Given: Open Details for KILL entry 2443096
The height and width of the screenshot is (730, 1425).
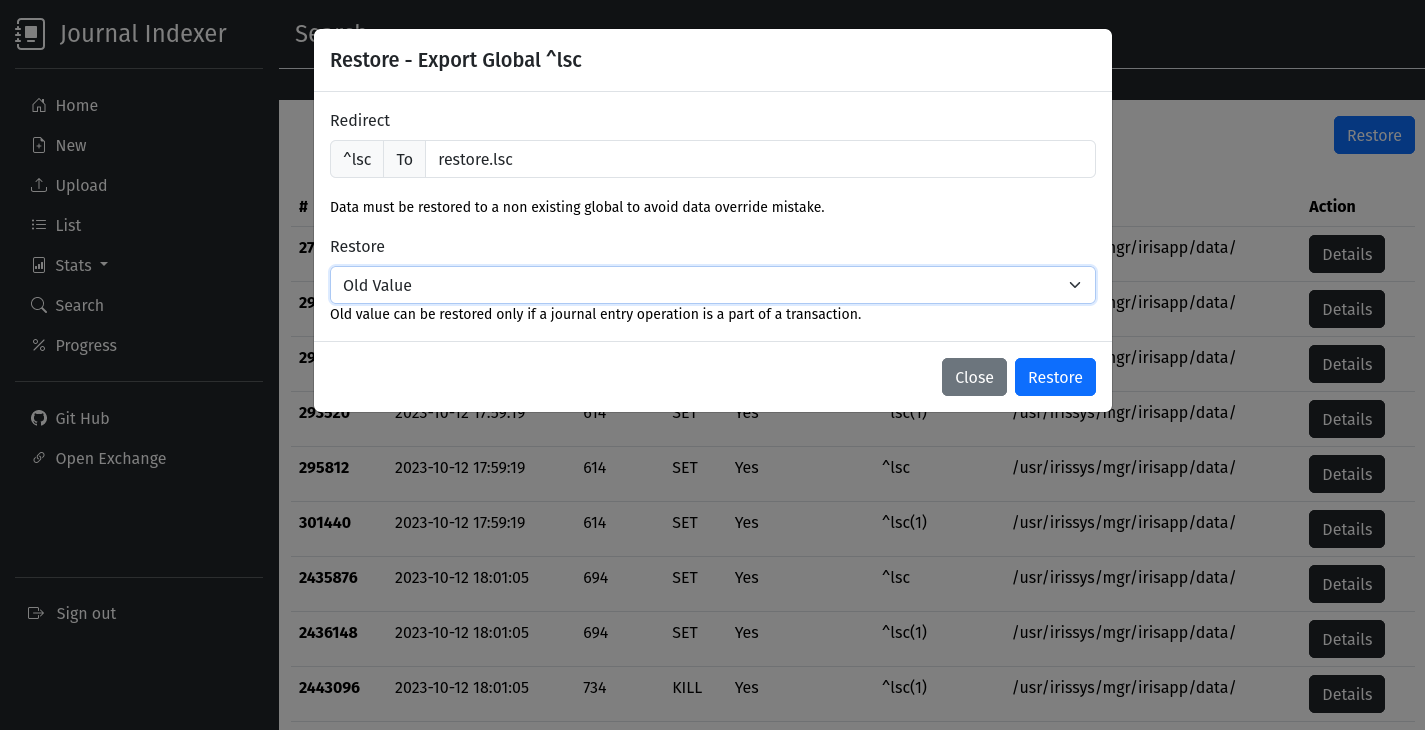Looking at the screenshot, I should pos(1346,694).
